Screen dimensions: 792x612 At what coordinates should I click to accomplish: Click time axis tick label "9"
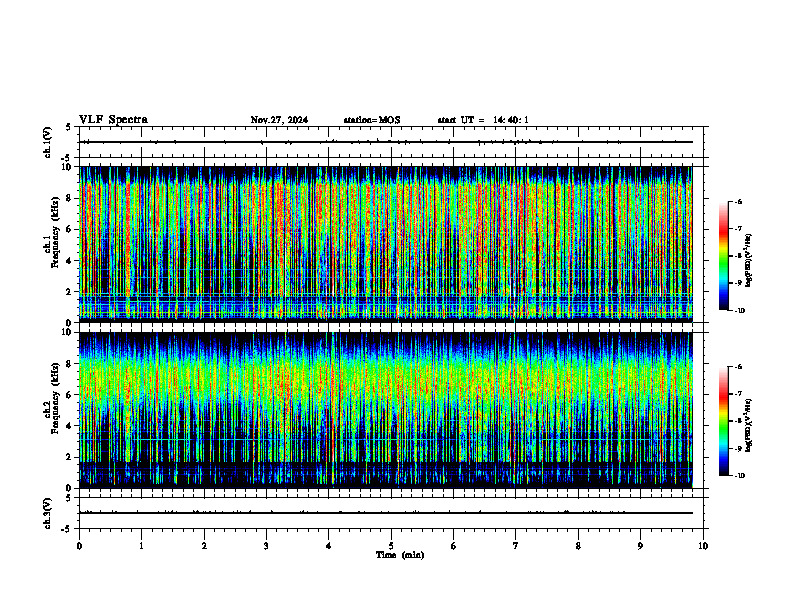(x=640, y=546)
